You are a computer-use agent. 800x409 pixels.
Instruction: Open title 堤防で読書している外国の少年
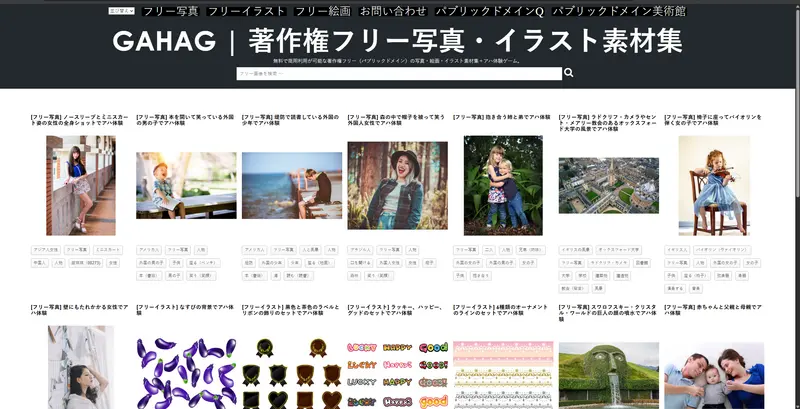point(290,120)
